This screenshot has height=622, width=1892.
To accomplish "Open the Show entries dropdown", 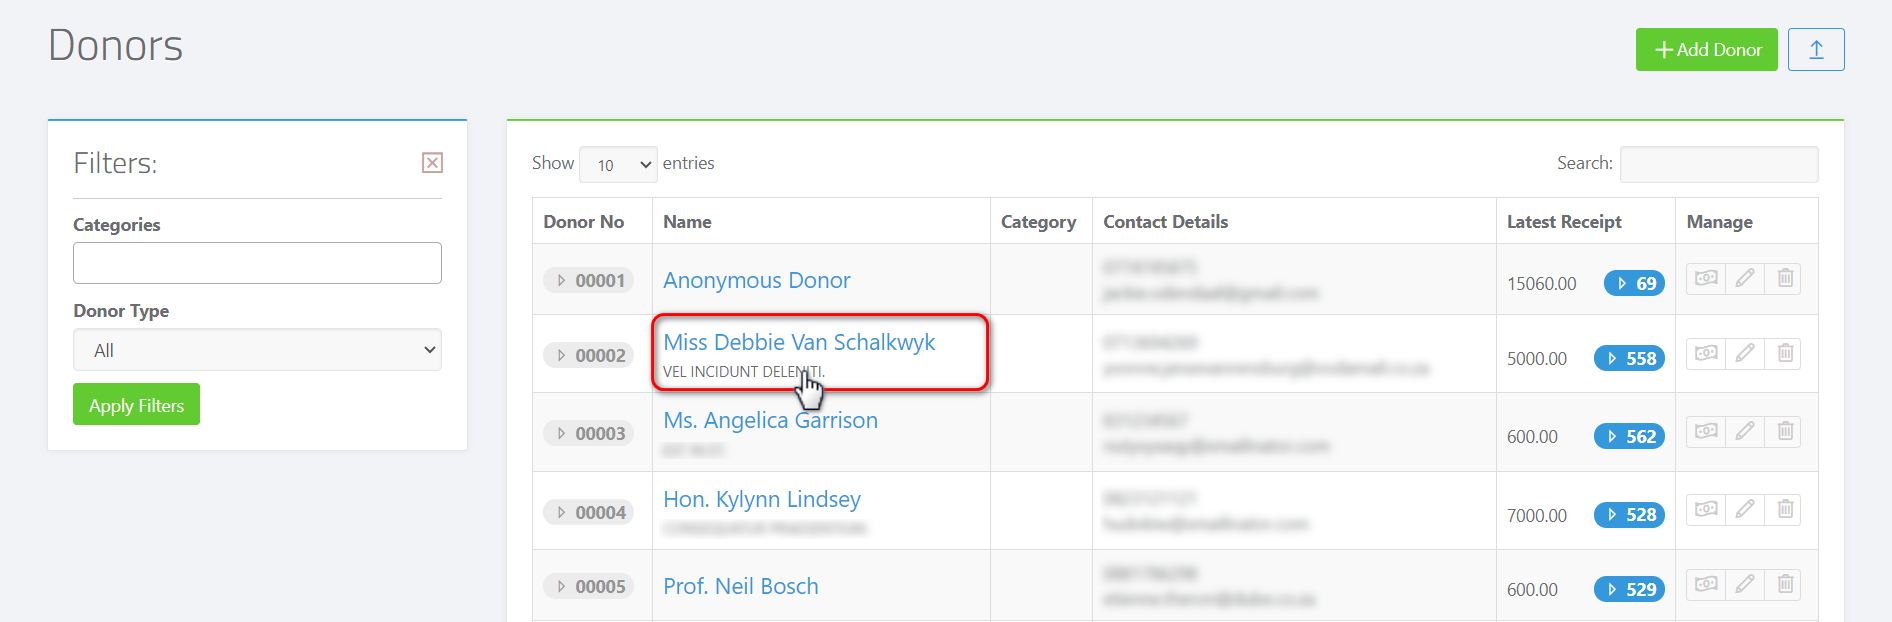I will tap(618, 164).
